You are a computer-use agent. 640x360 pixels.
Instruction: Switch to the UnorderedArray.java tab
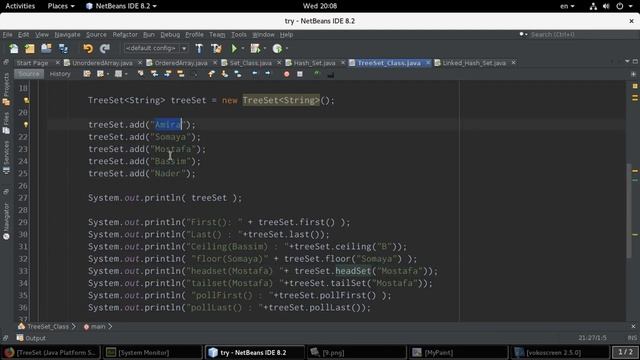pos(102,63)
